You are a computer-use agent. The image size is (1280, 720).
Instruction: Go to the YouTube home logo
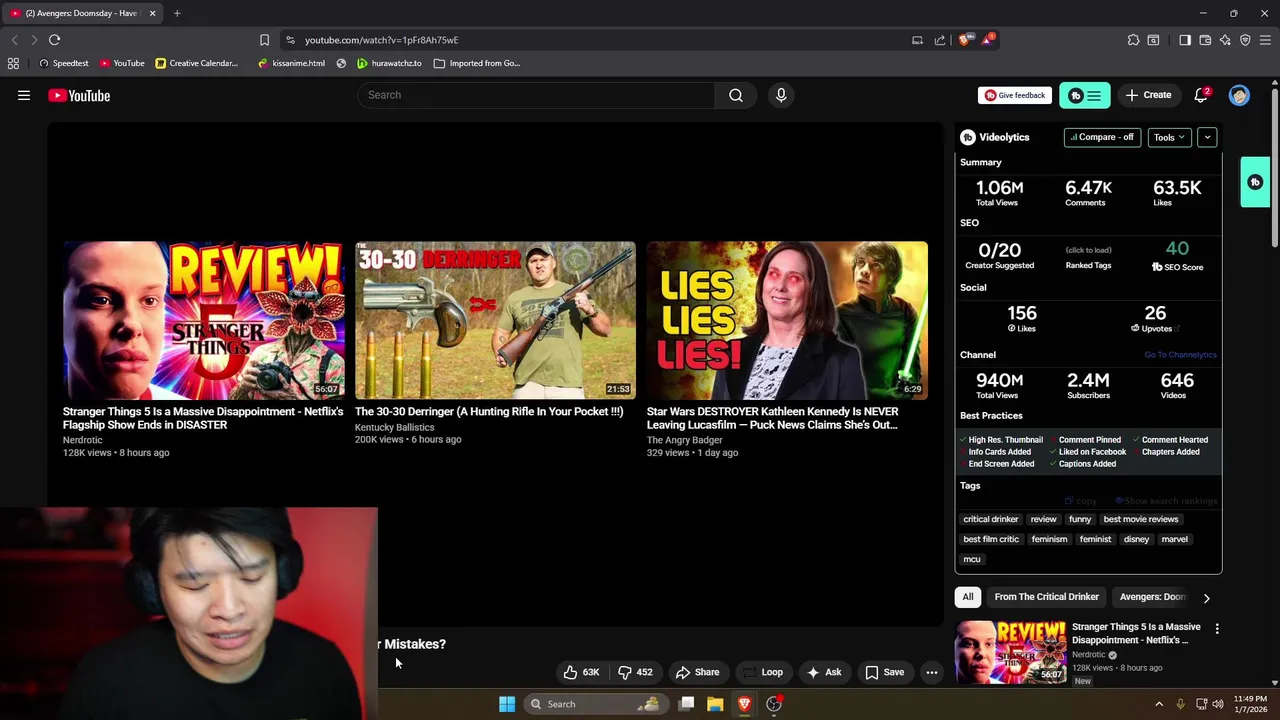(79, 96)
